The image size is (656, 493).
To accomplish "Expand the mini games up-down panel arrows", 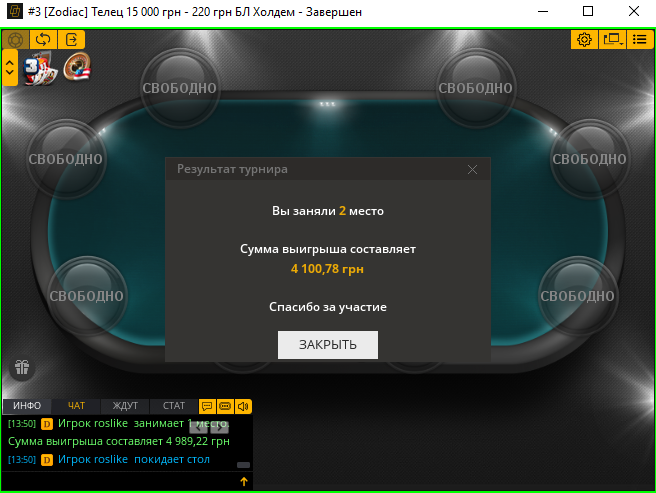I will pos(10,67).
